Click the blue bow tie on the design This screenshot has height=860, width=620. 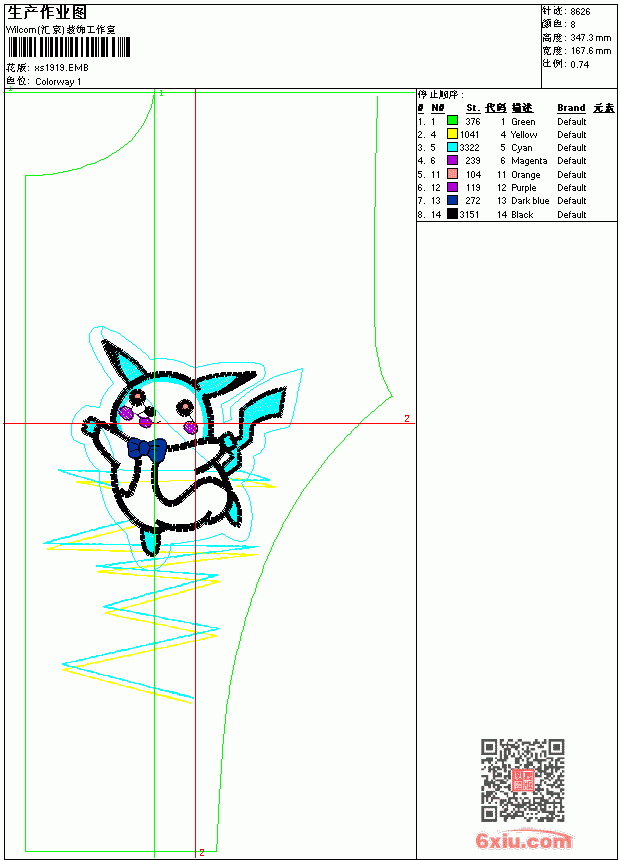147,449
